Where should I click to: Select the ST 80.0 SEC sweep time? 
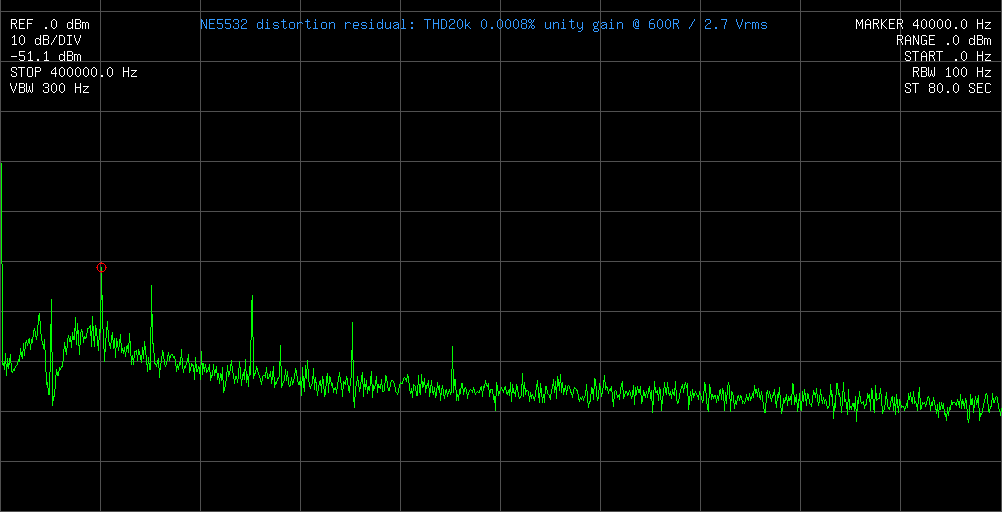pos(948,89)
